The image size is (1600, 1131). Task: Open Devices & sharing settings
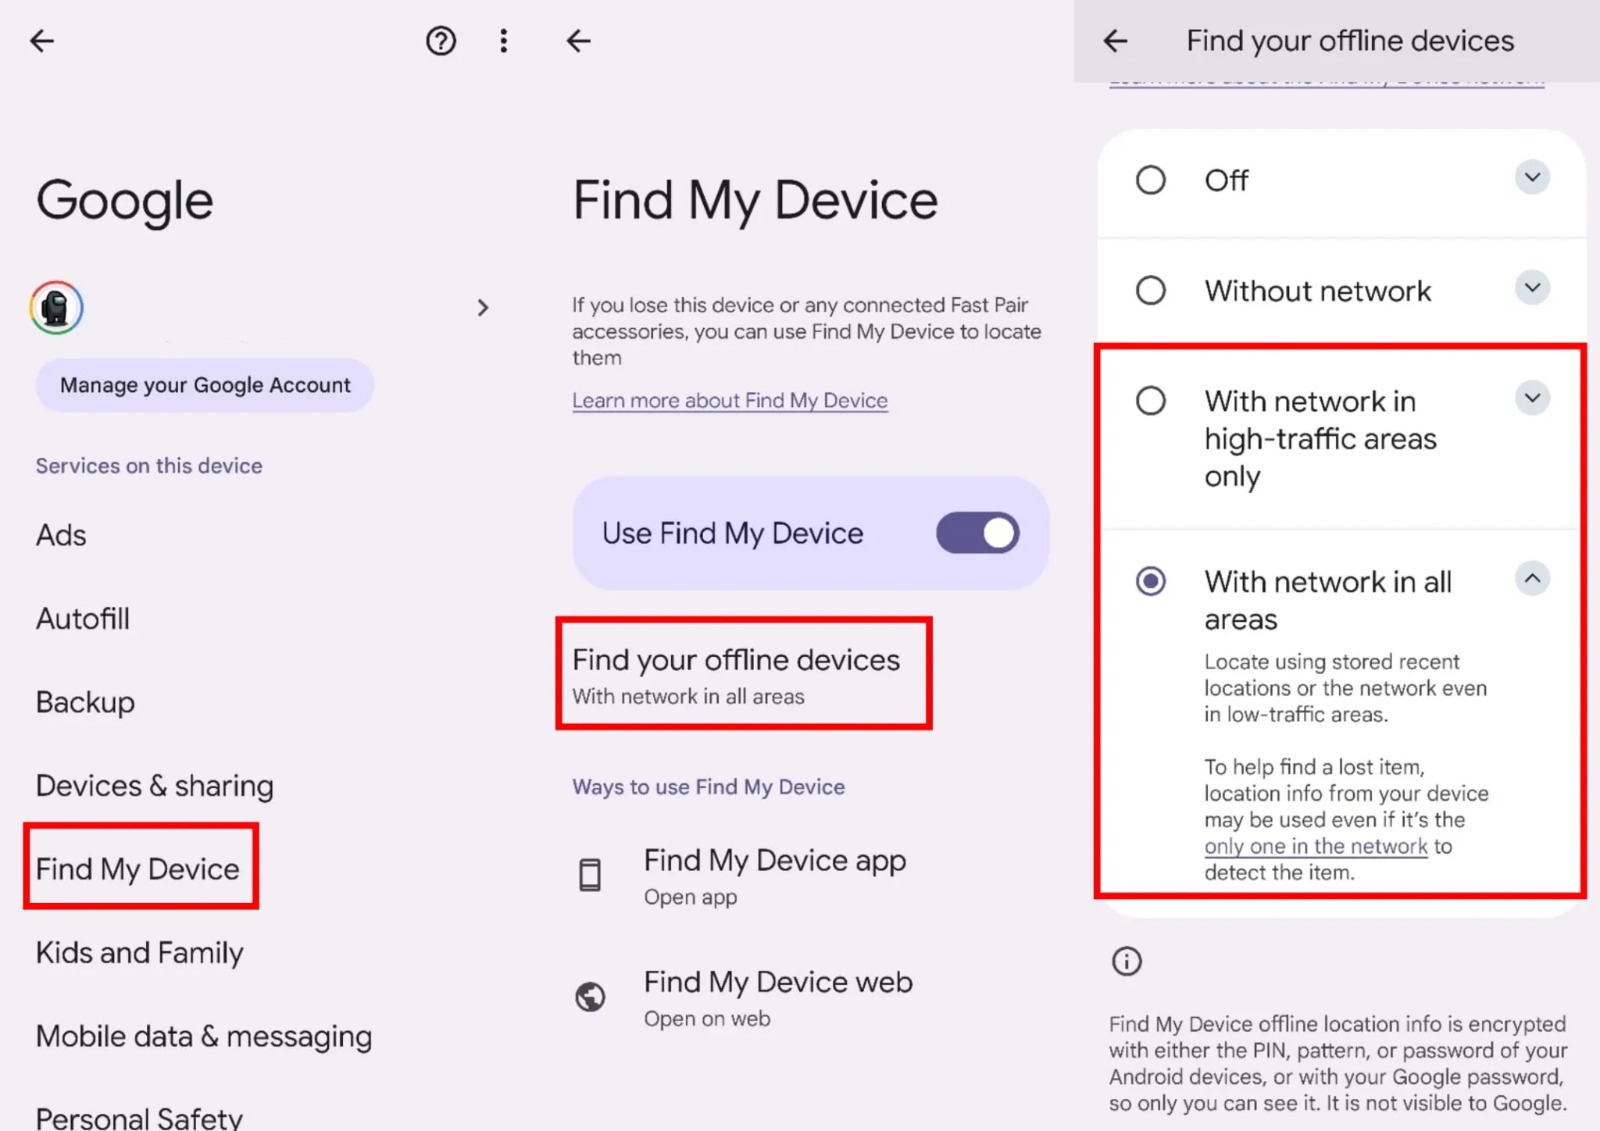[155, 786]
